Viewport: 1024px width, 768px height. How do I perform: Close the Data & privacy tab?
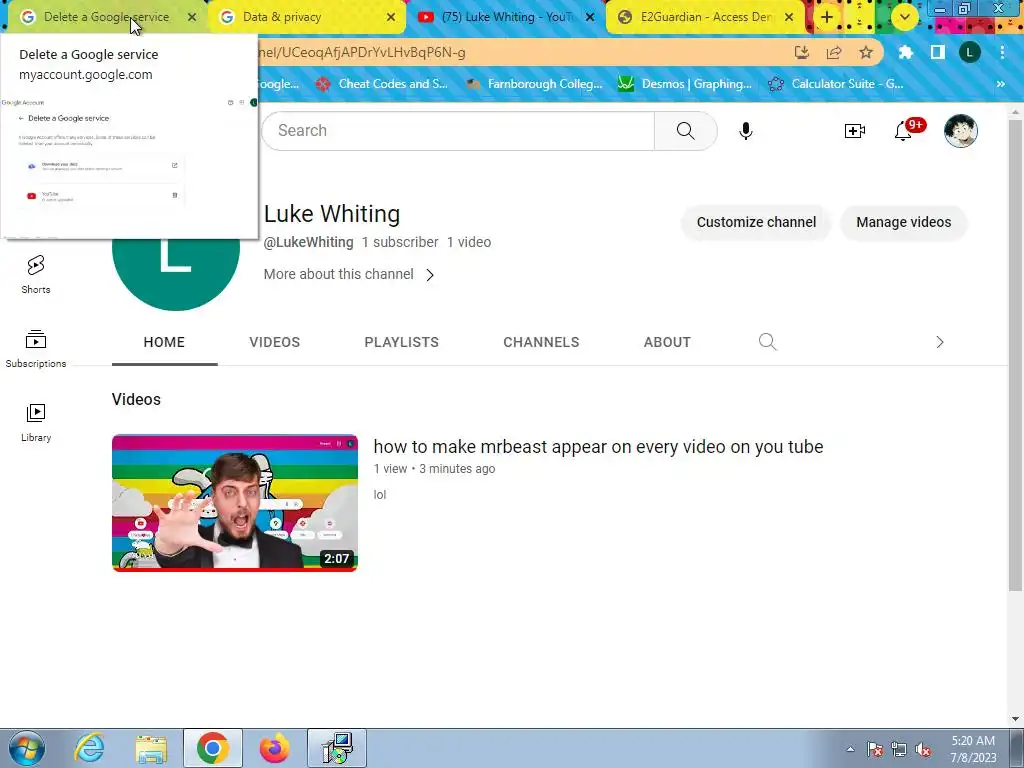391,17
